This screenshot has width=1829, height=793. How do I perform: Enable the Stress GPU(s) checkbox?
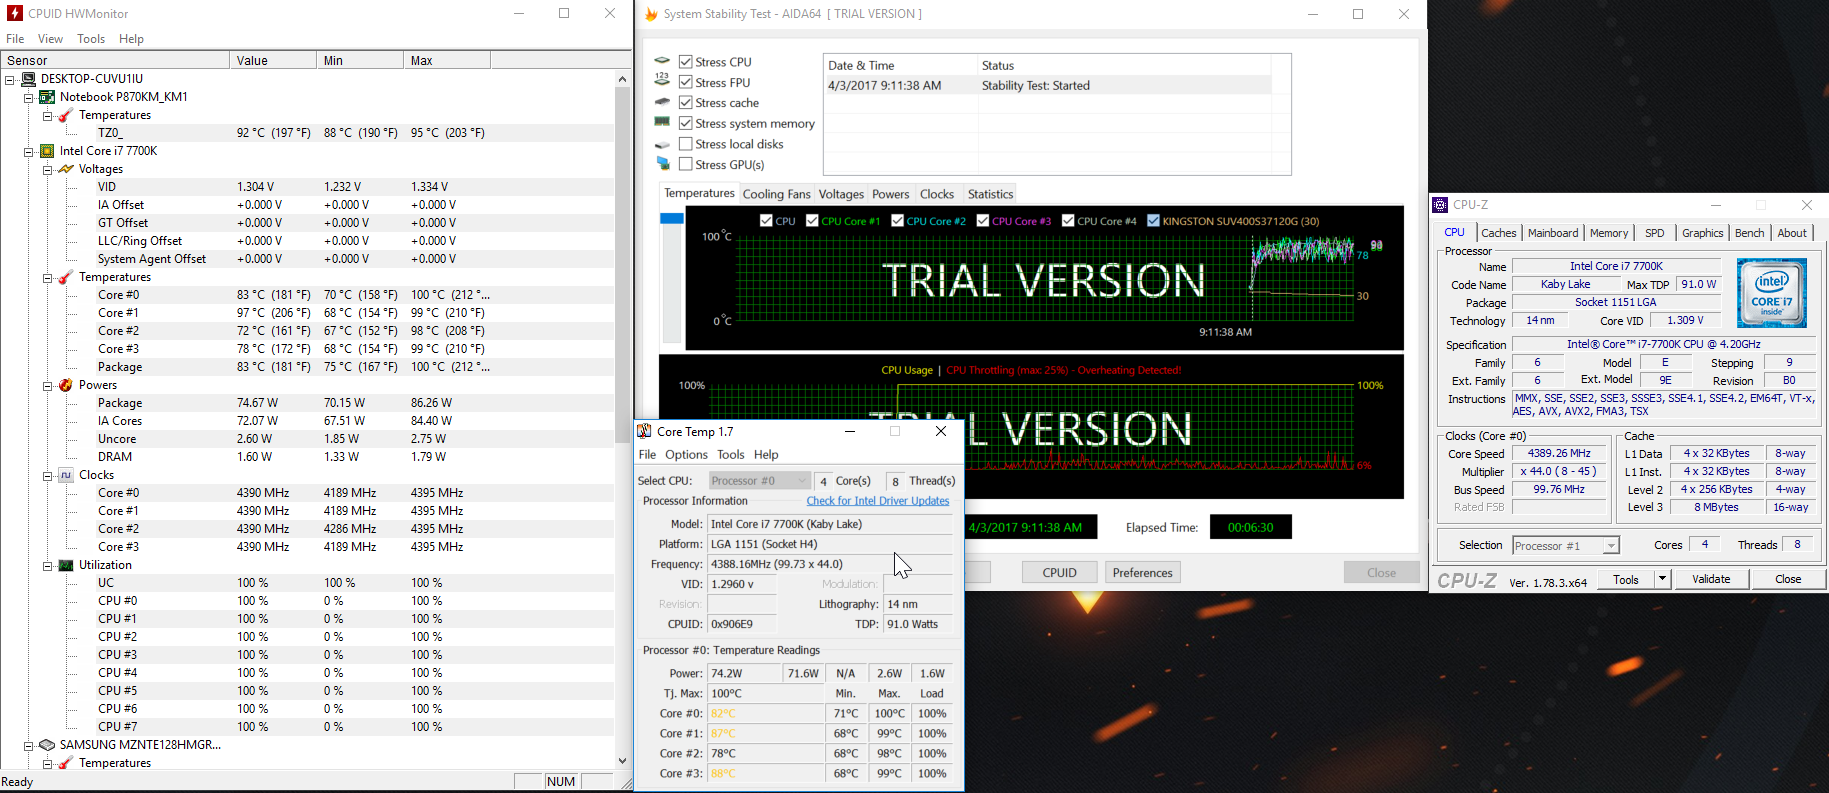click(686, 164)
